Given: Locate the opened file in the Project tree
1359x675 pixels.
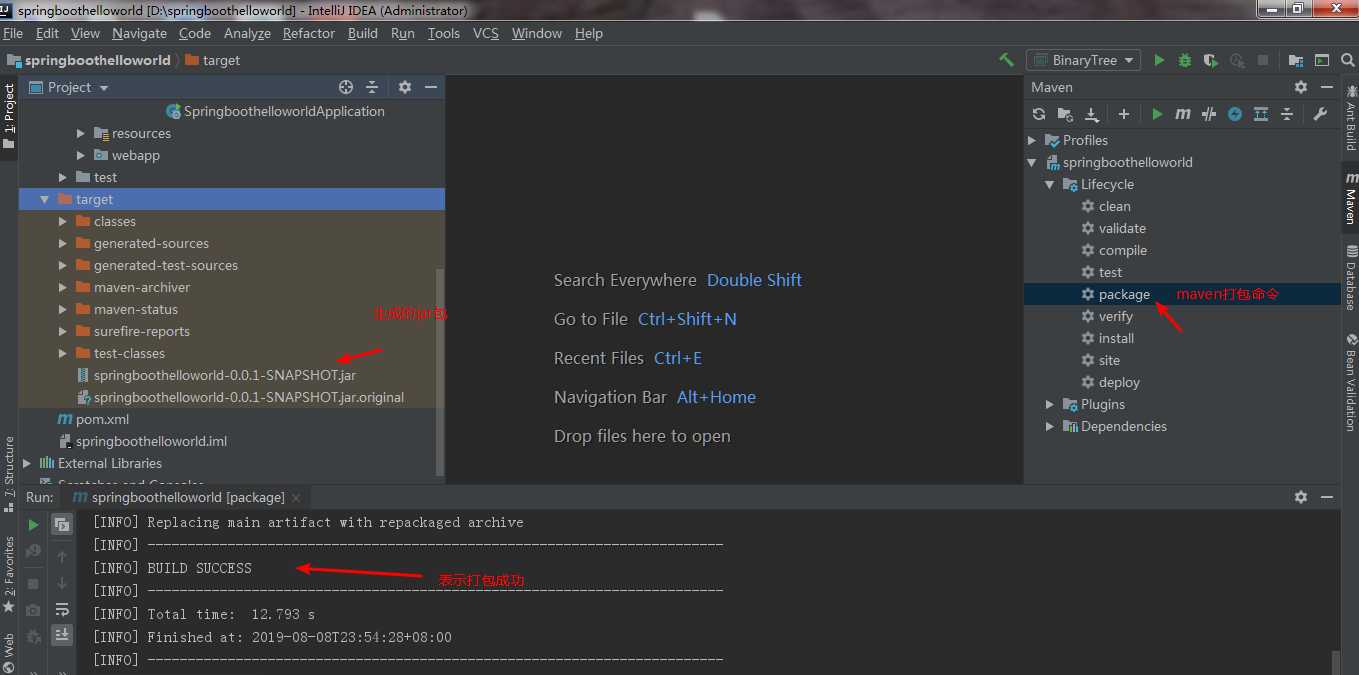Looking at the screenshot, I should tap(346, 87).
